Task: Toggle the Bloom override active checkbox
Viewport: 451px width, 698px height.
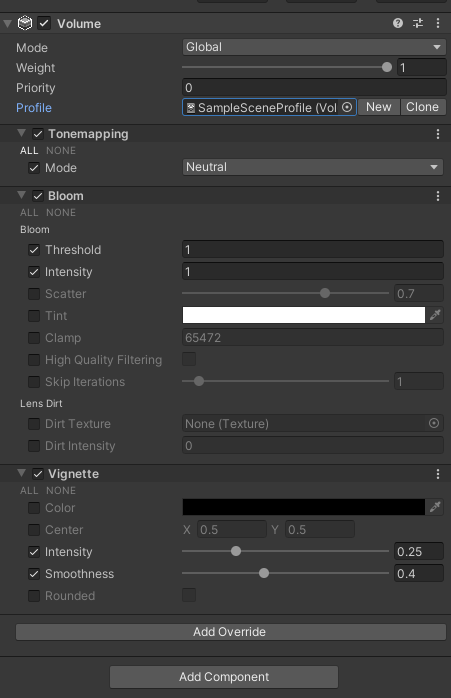Action: (x=38, y=196)
